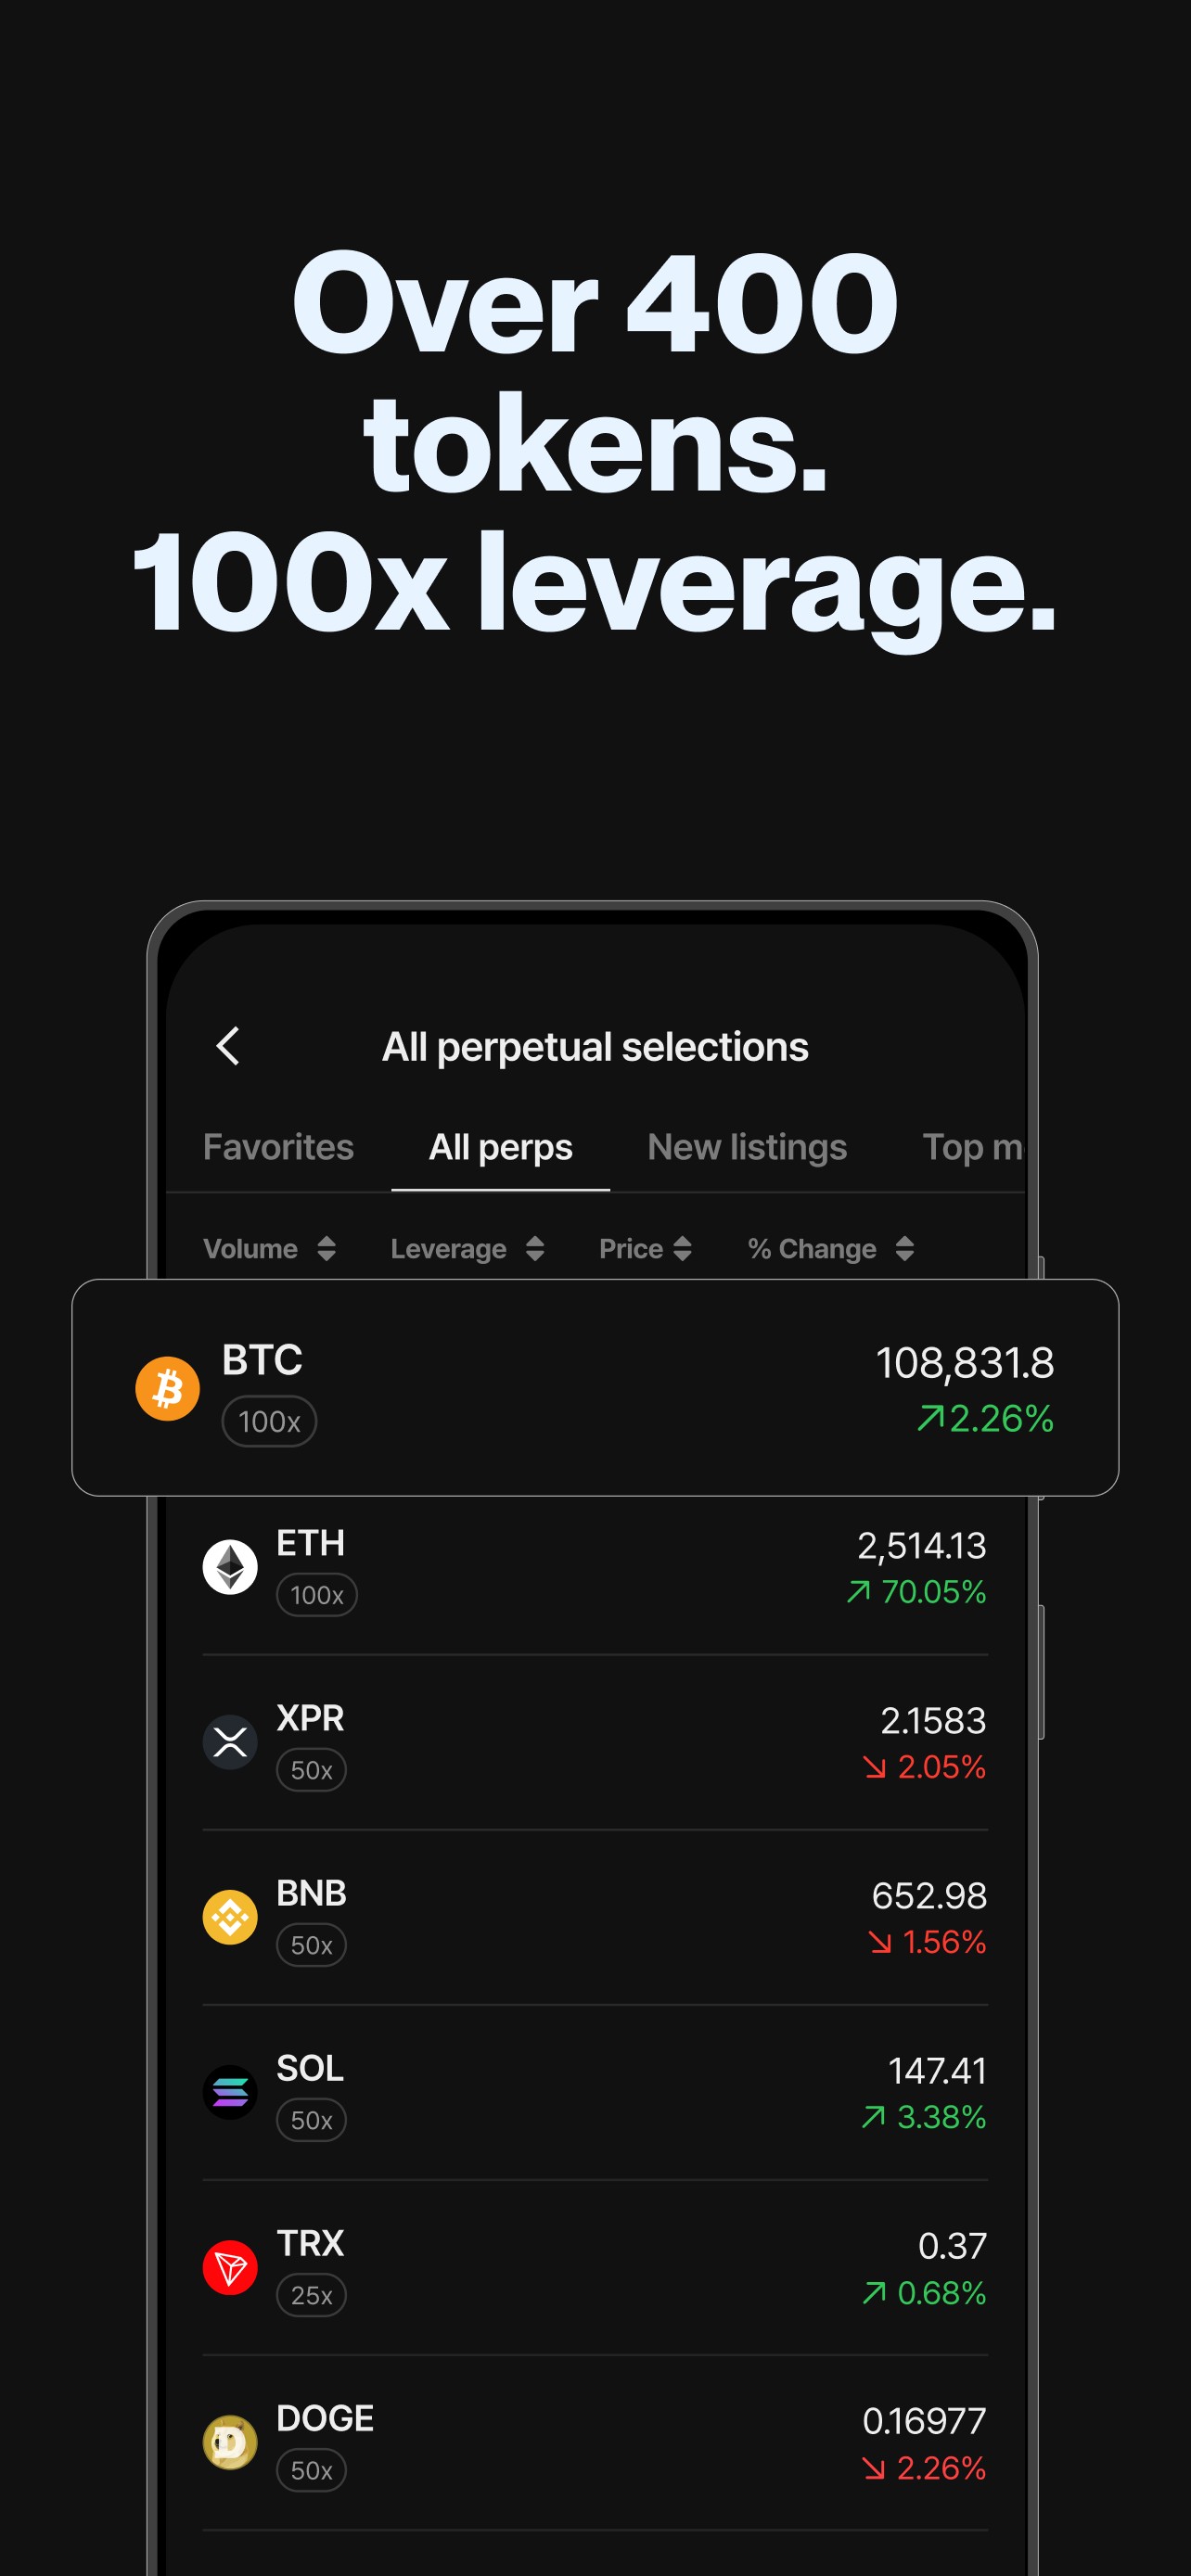Tap the Dogecoin icon
This screenshot has width=1191, height=2576.
(230, 2442)
